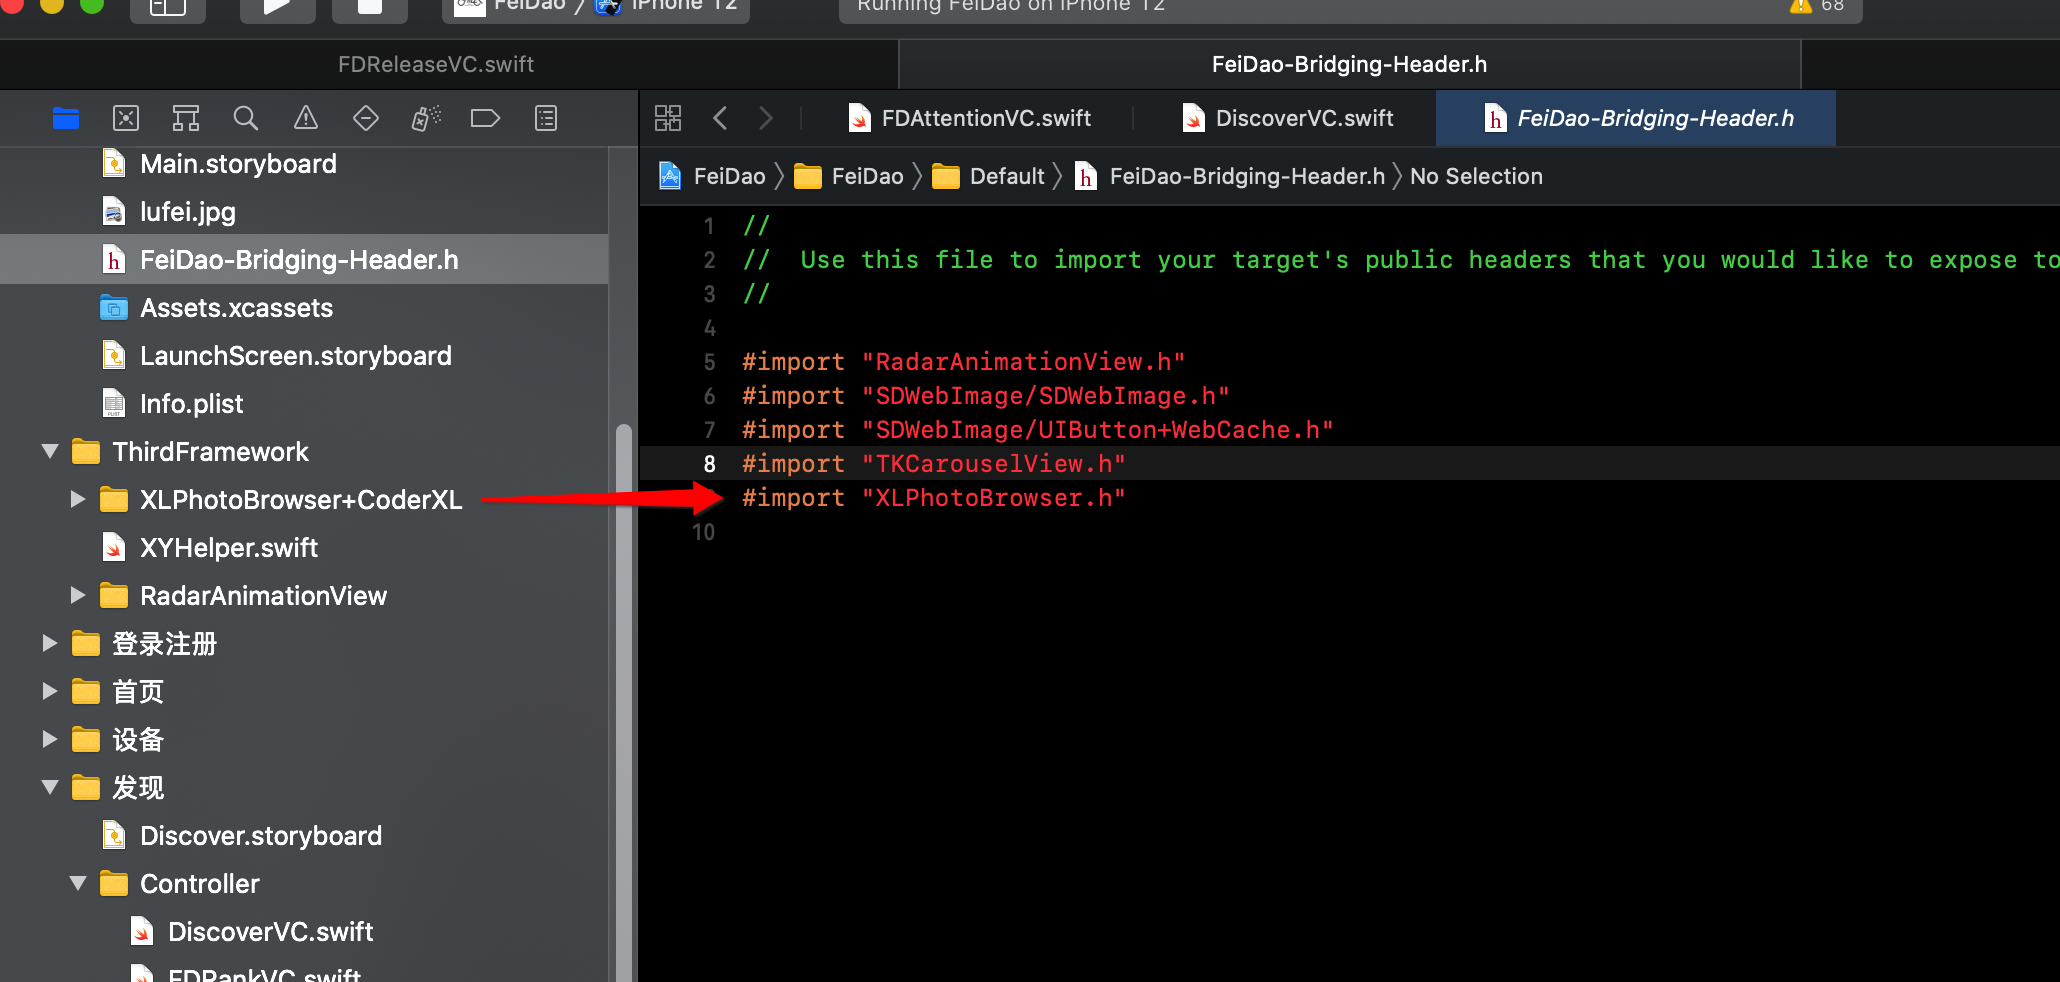2060x982 pixels.
Task: Click the "SDWebImage/UIButton+WebCache.h" import string
Action: pos(1098,430)
